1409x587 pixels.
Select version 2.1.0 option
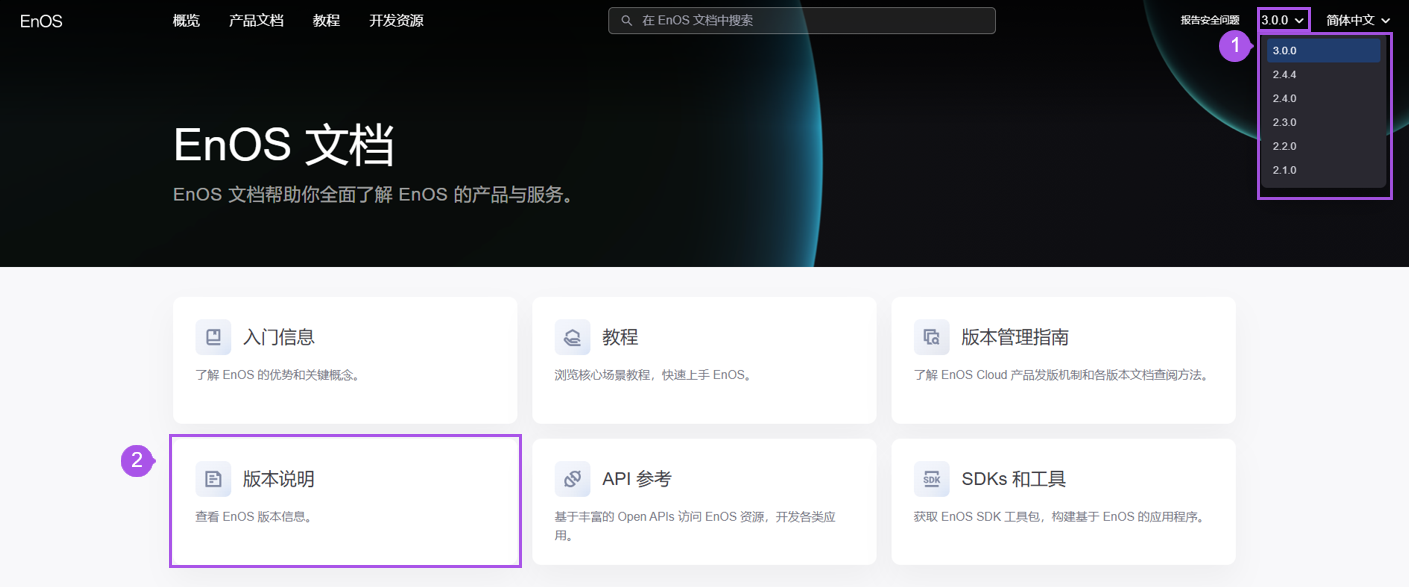click(1285, 170)
